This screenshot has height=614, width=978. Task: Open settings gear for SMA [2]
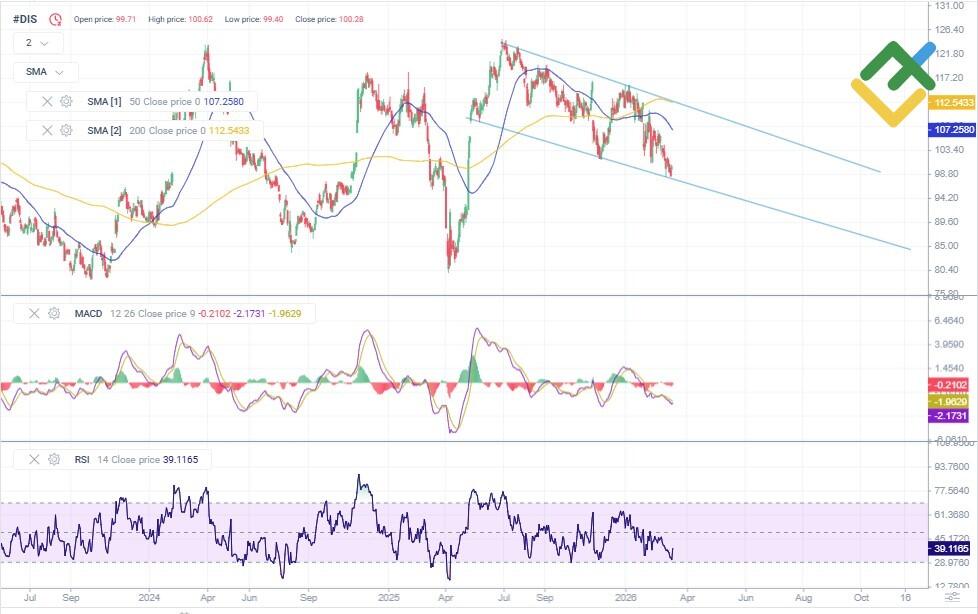66,130
